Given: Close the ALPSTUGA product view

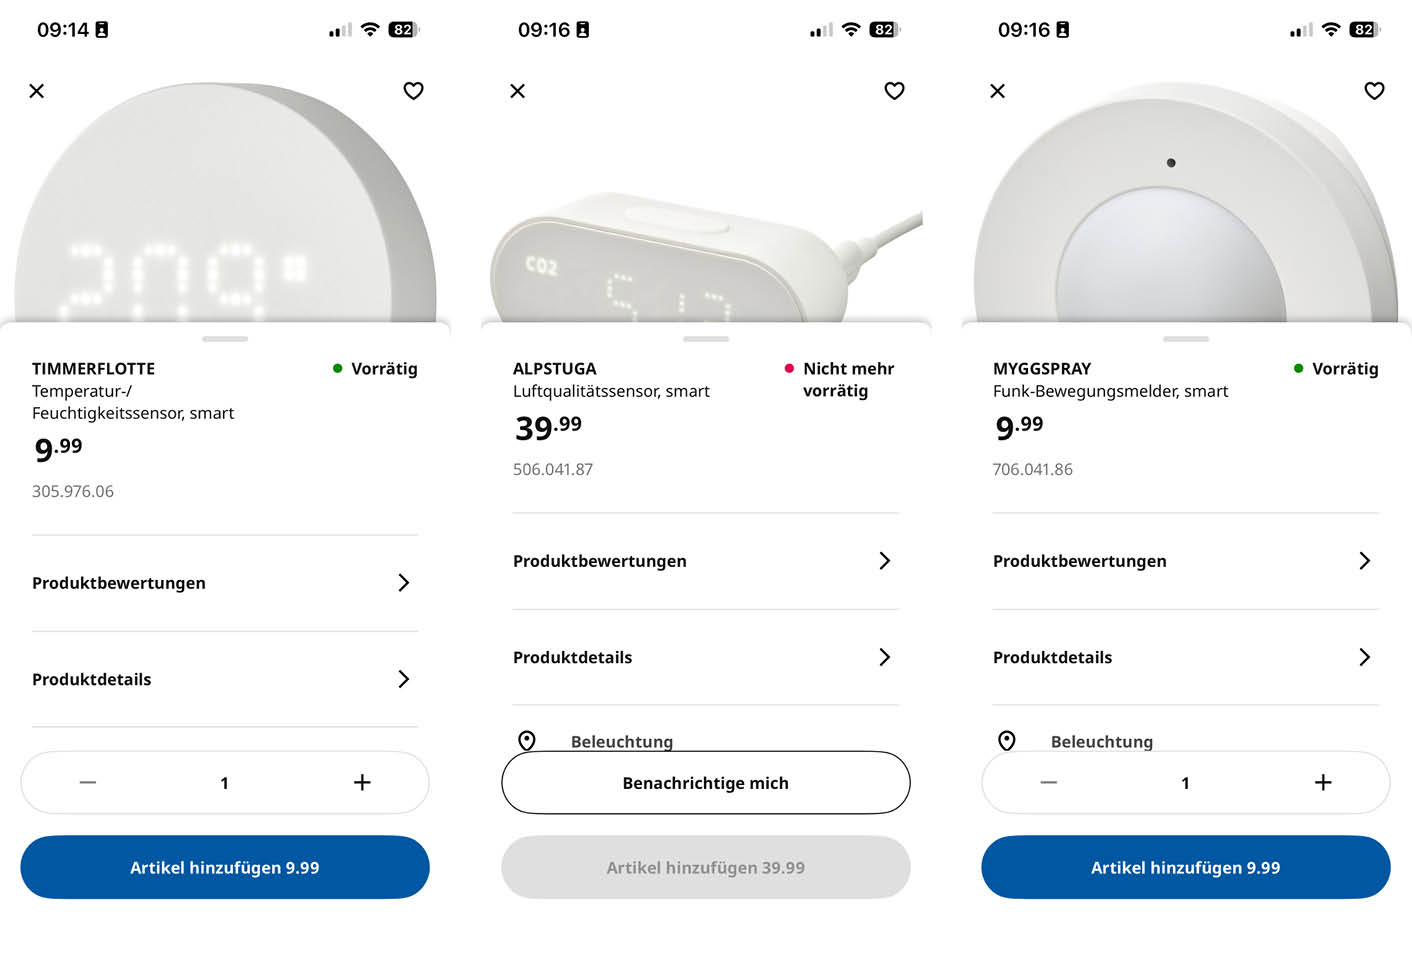Looking at the screenshot, I should [x=517, y=91].
